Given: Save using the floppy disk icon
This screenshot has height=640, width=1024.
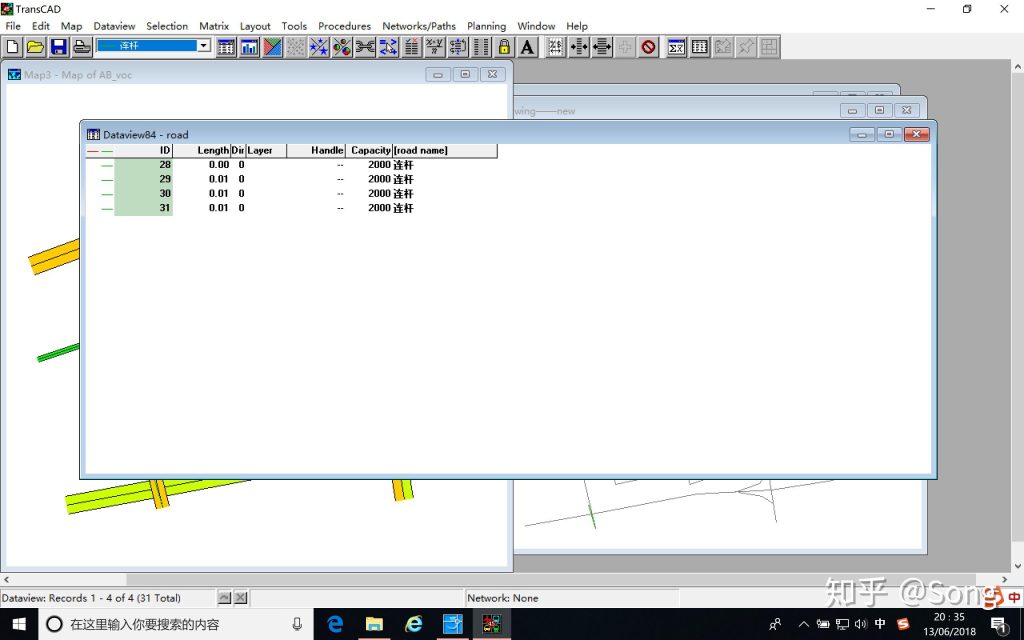Looking at the screenshot, I should coord(59,47).
